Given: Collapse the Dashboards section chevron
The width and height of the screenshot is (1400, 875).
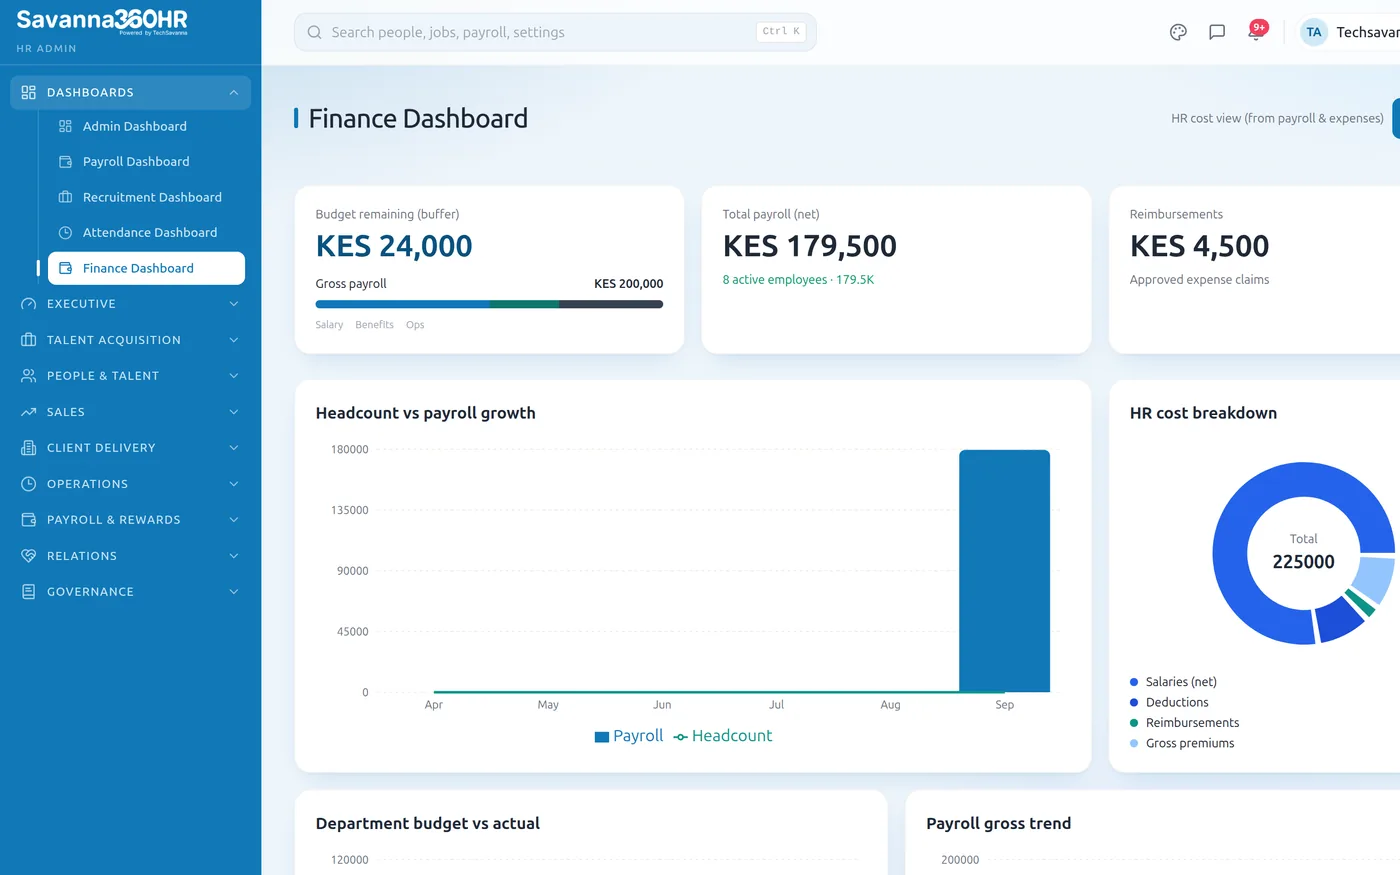Looking at the screenshot, I should pyautogui.click(x=233, y=92).
